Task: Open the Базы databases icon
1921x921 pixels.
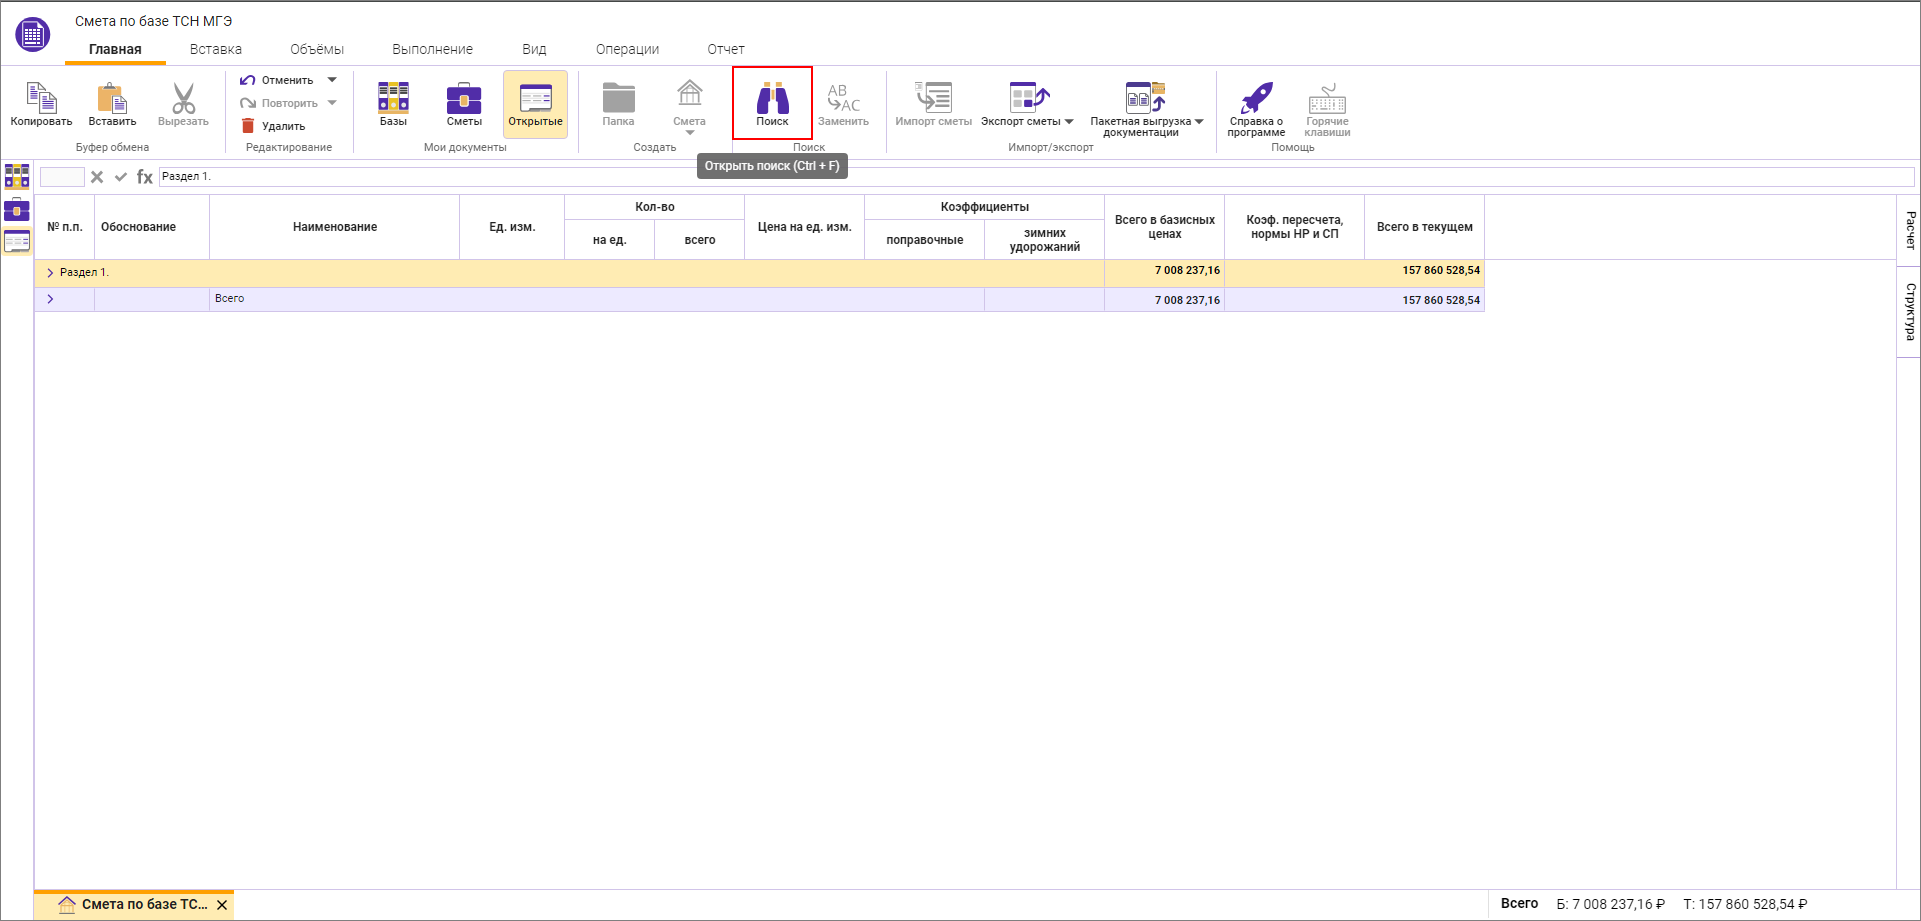Action: click(393, 98)
